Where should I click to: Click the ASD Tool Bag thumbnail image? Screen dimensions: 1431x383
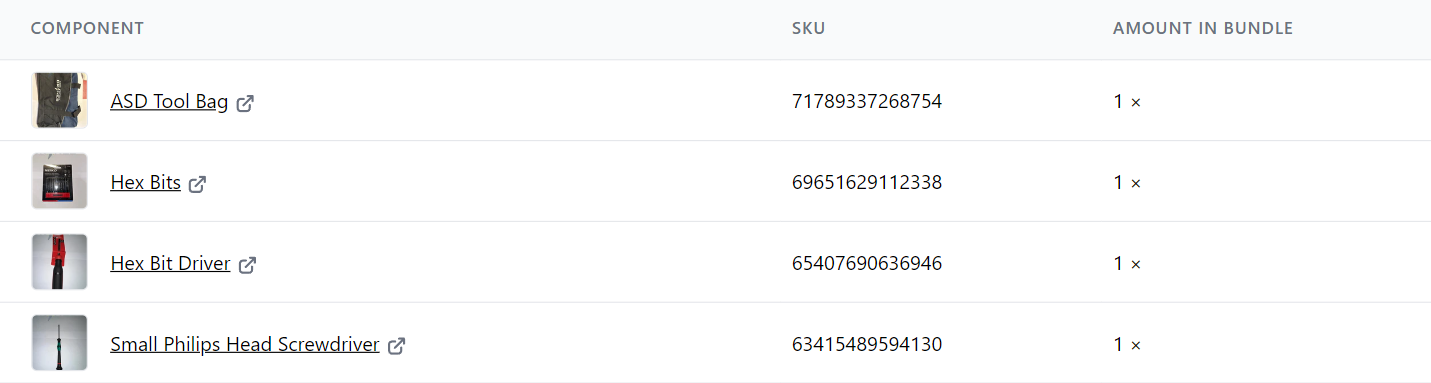[59, 100]
